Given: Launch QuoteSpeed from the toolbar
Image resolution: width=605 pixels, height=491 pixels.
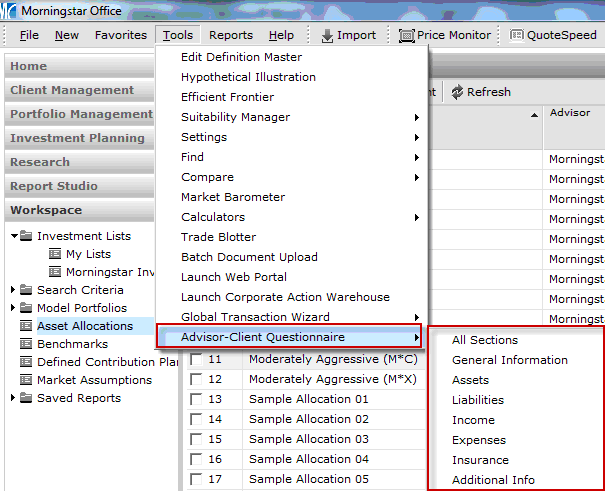Looking at the screenshot, I should [x=516, y=35].
